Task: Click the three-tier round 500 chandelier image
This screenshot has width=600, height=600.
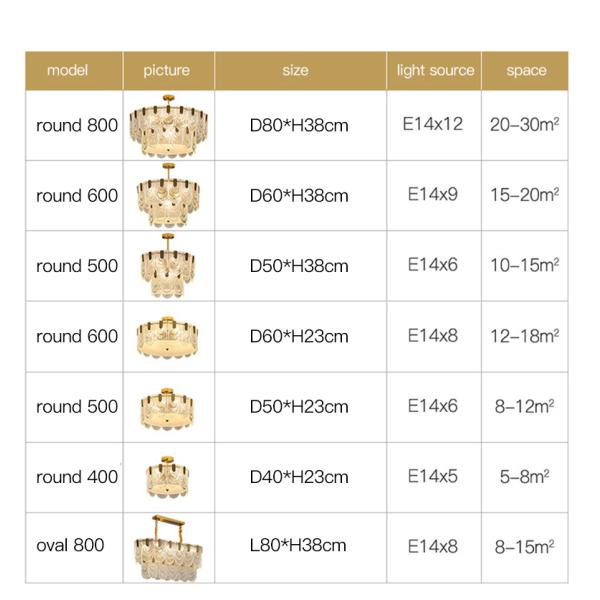Action: 167,266
